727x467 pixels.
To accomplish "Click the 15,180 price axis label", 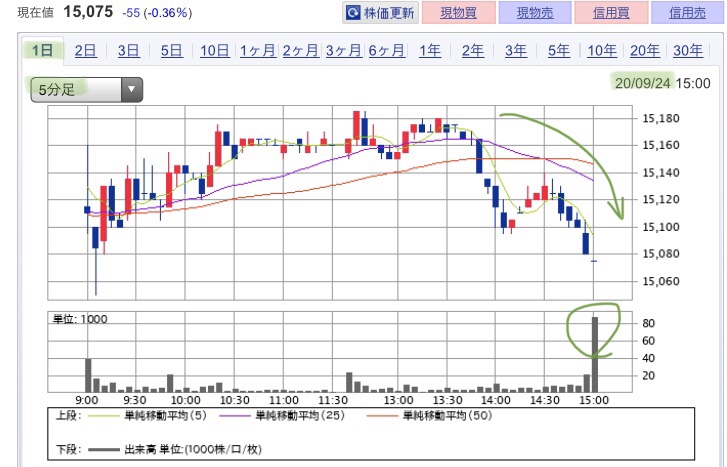I will (x=661, y=118).
